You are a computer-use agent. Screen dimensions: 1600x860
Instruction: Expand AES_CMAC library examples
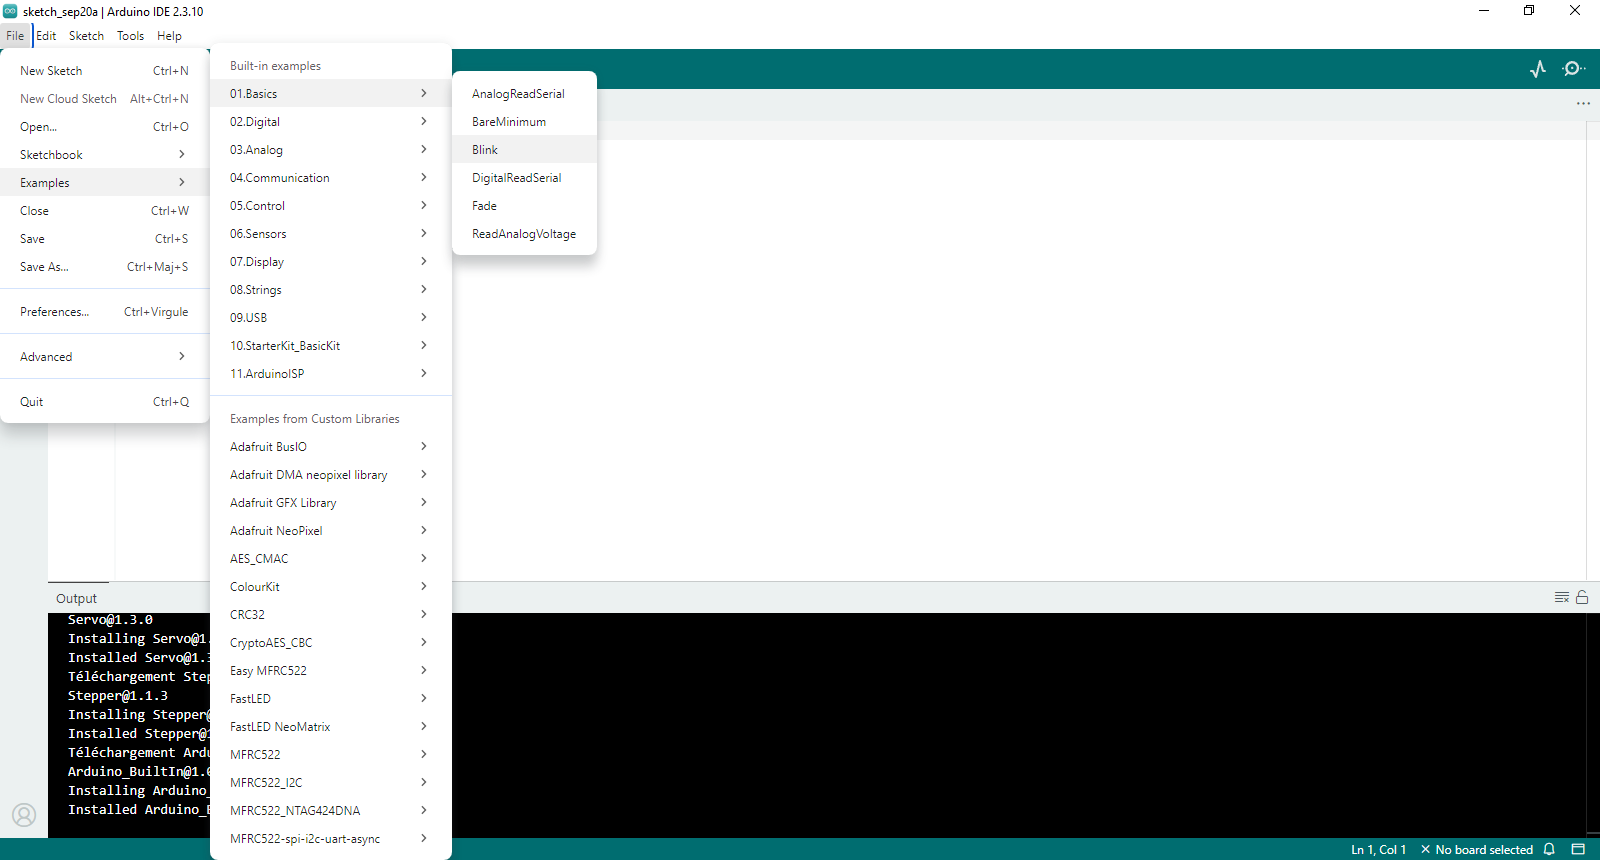tap(331, 559)
